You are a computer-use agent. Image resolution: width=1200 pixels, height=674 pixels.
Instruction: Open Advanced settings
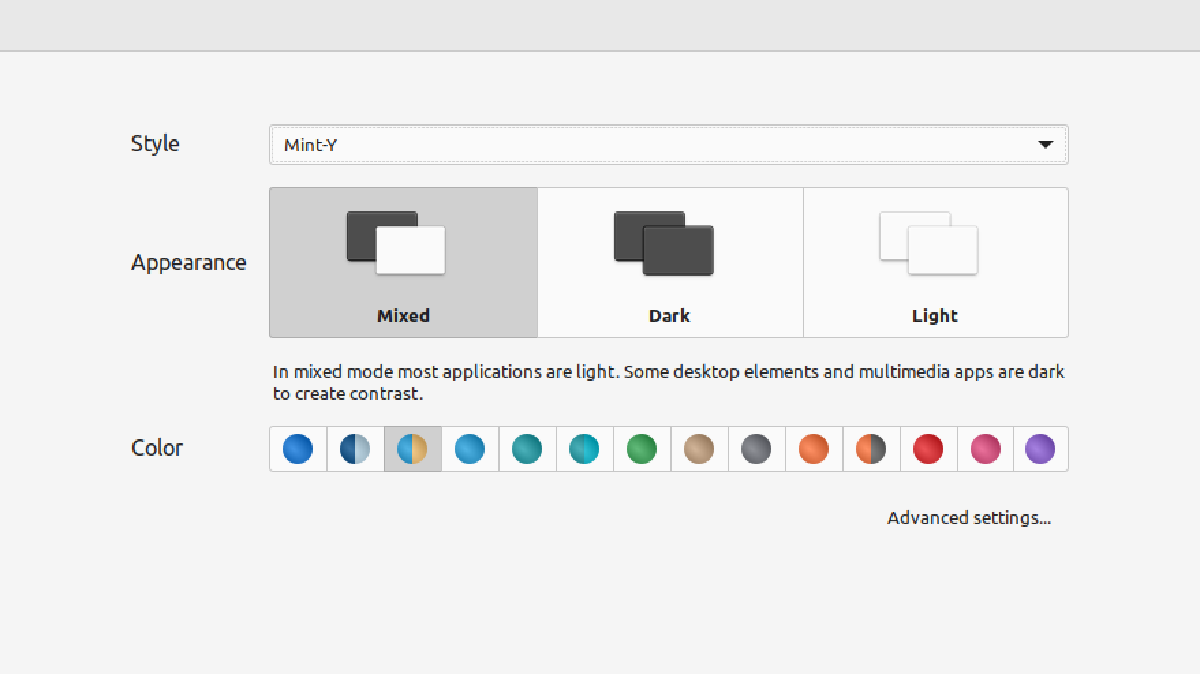tap(968, 517)
